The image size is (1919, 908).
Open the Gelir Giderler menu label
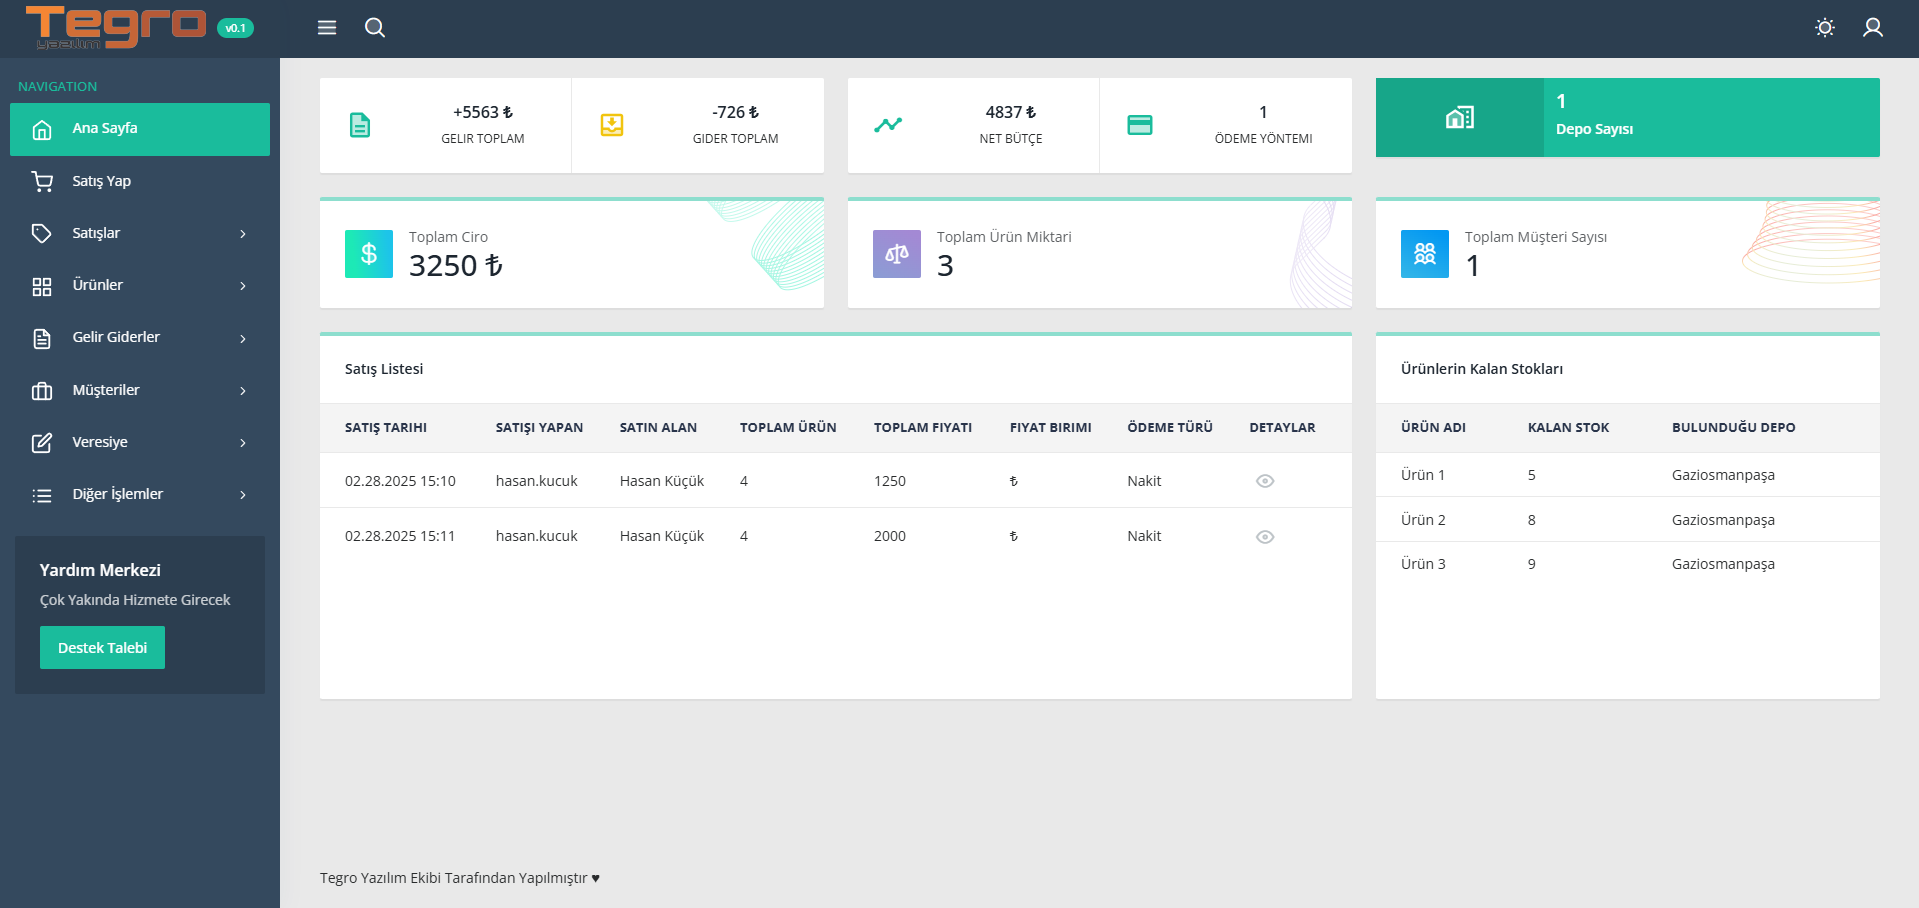[x=116, y=337]
